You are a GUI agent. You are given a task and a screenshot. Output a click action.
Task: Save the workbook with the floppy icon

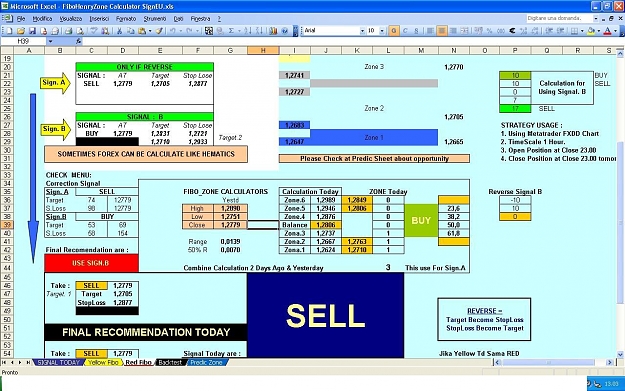click(32, 31)
